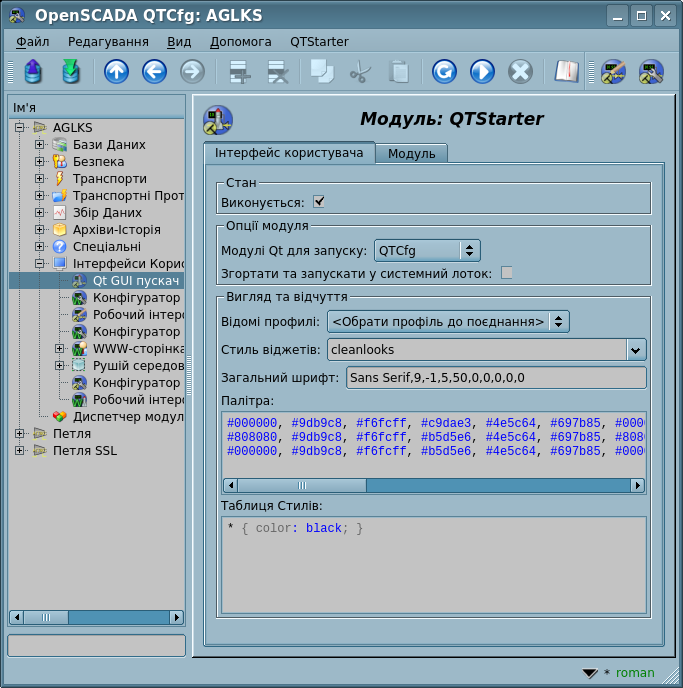The image size is (683, 688).
Task: Toggle Виконується checkbox
Action: 319,202
